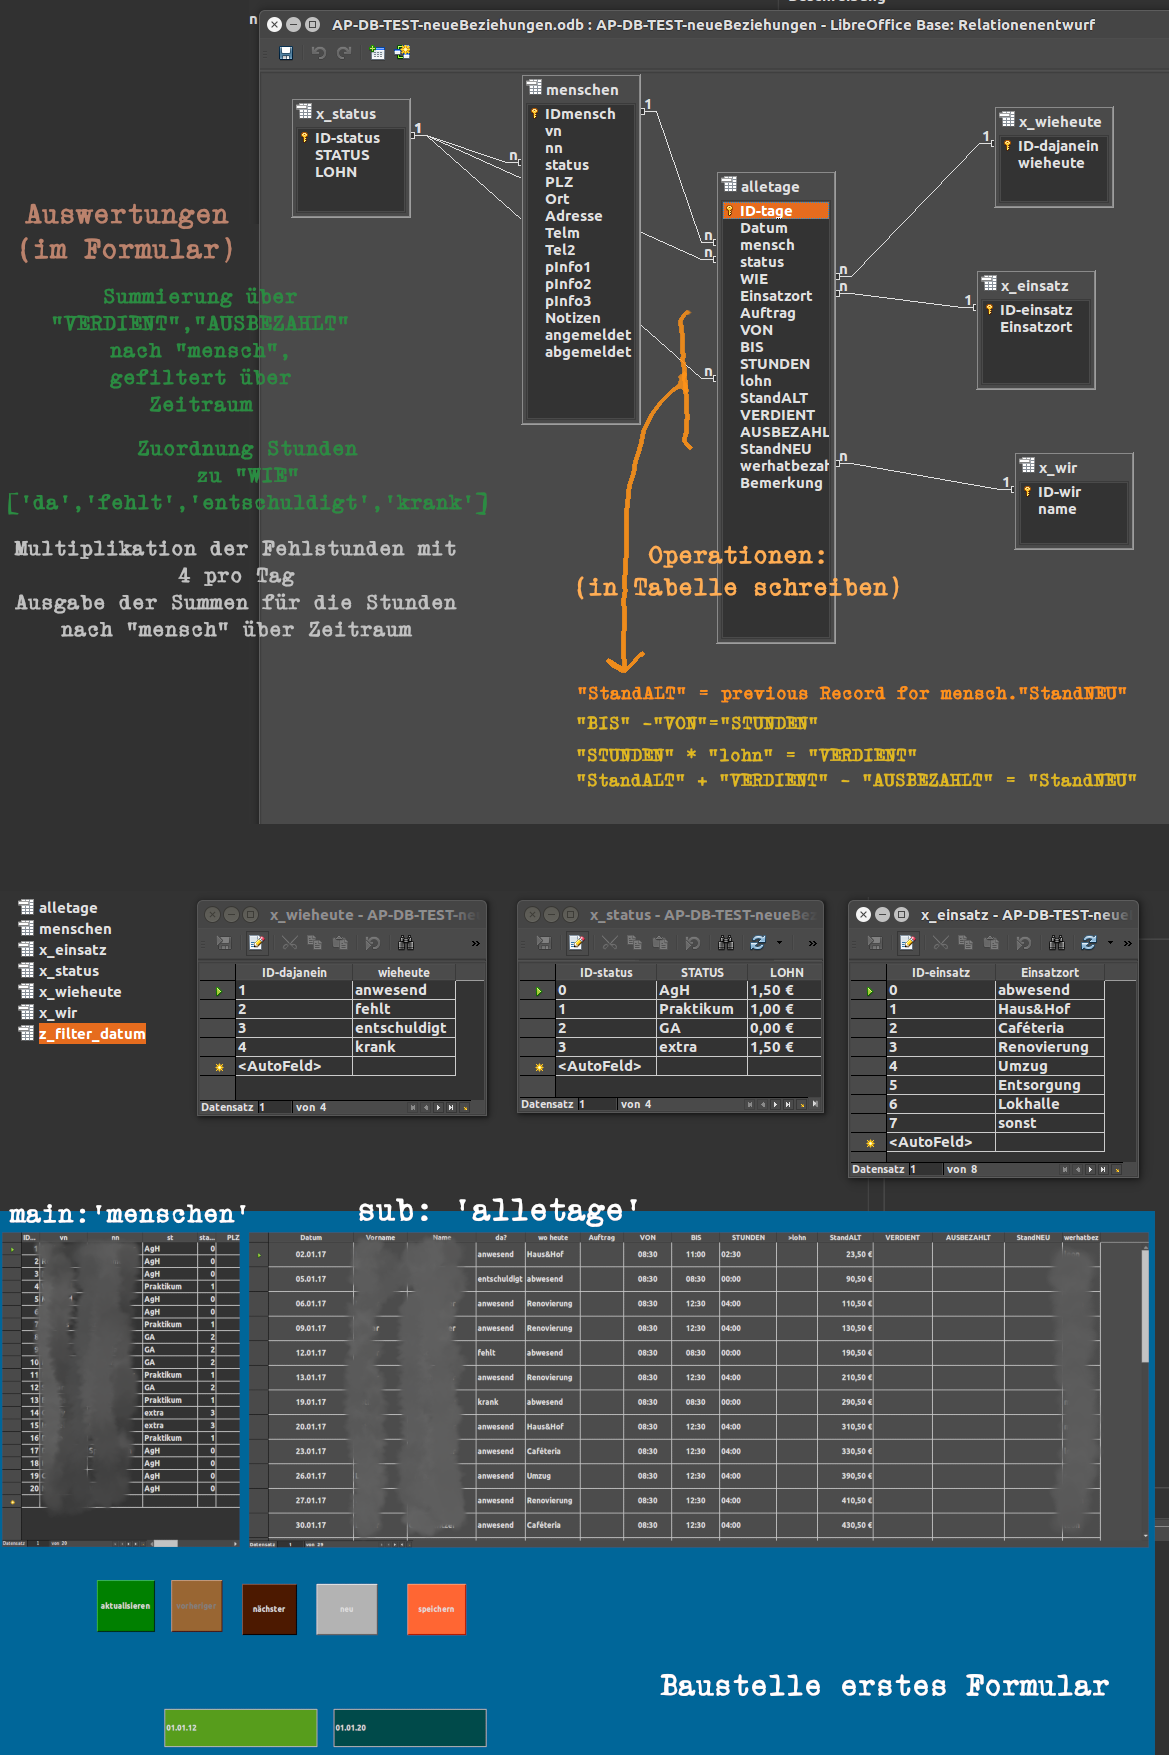Click the menschen table icon in table list
This screenshot has height=1755, width=1169.
pos(26,928)
